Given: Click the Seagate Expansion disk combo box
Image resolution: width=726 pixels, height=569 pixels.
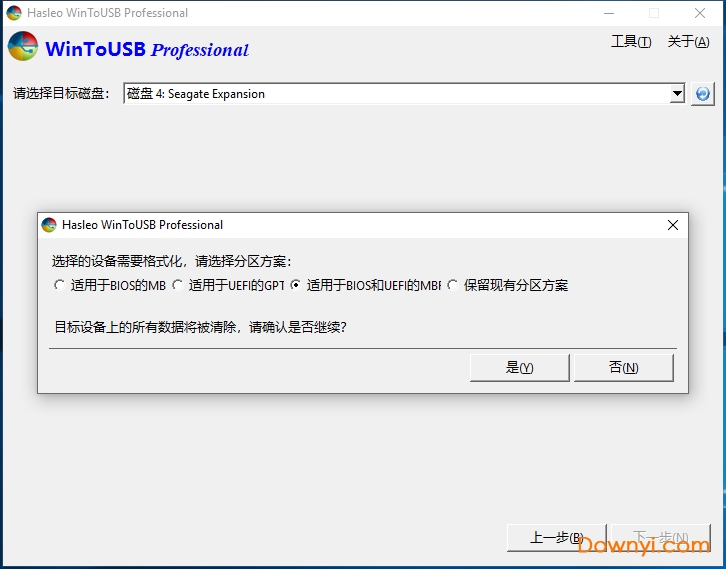Looking at the screenshot, I should [404, 94].
